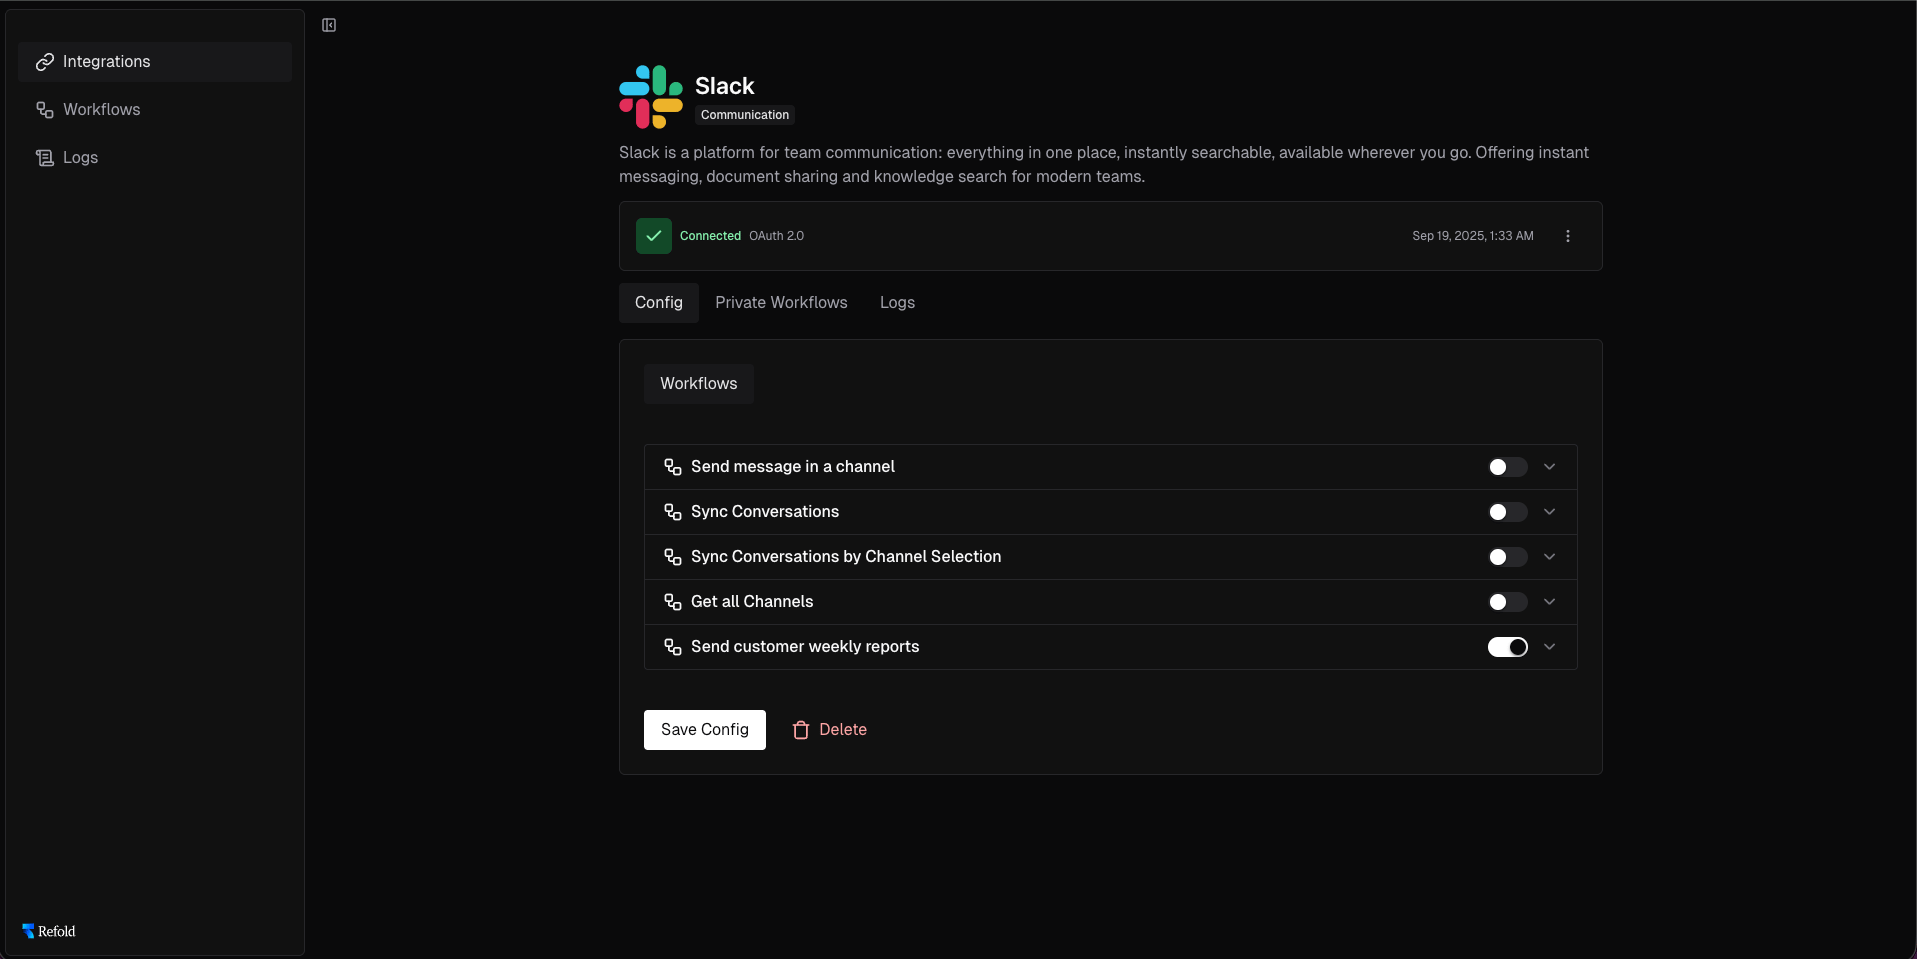Expand Send customer weekly reports chevron
Image resolution: width=1917 pixels, height=959 pixels.
pos(1550,647)
